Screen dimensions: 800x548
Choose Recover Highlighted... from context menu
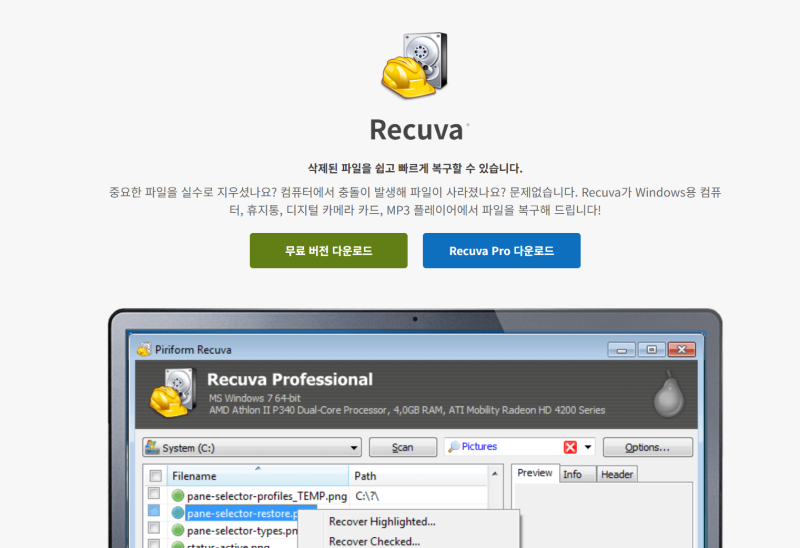click(382, 521)
